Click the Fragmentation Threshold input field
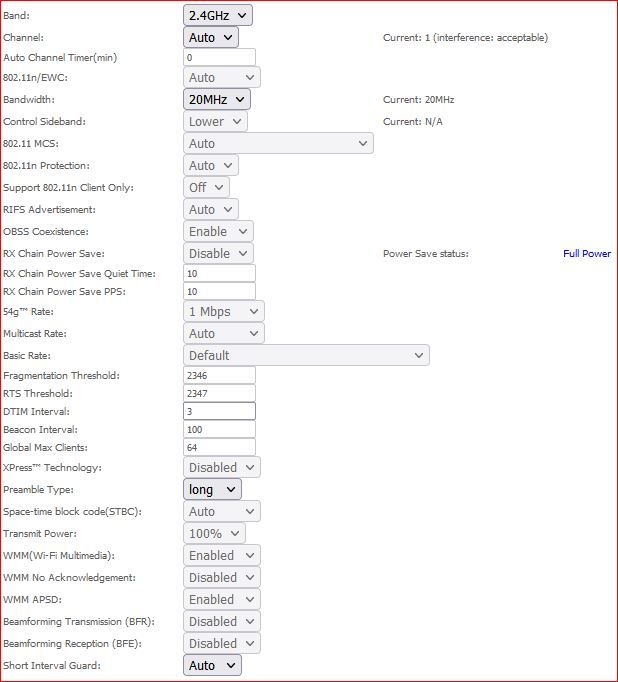 click(219, 375)
